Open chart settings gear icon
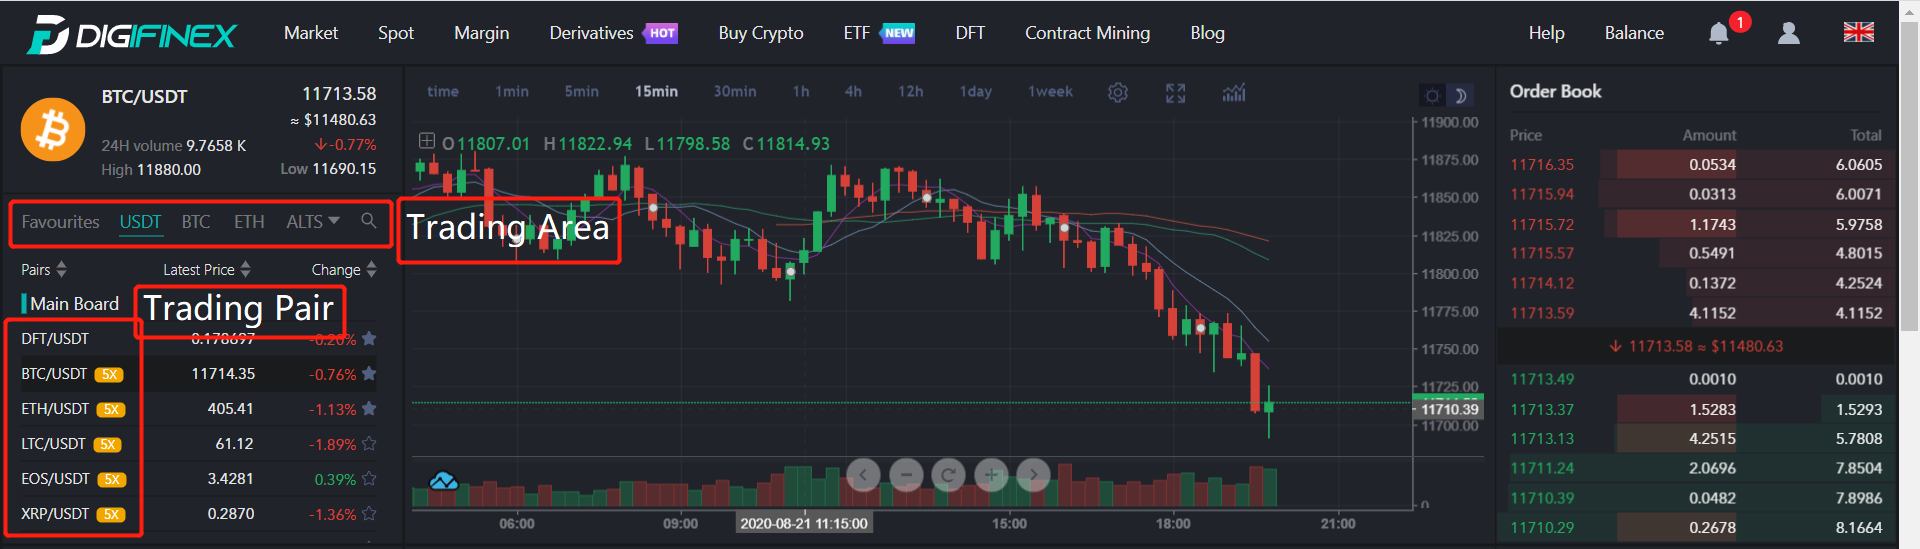 (x=1118, y=93)
